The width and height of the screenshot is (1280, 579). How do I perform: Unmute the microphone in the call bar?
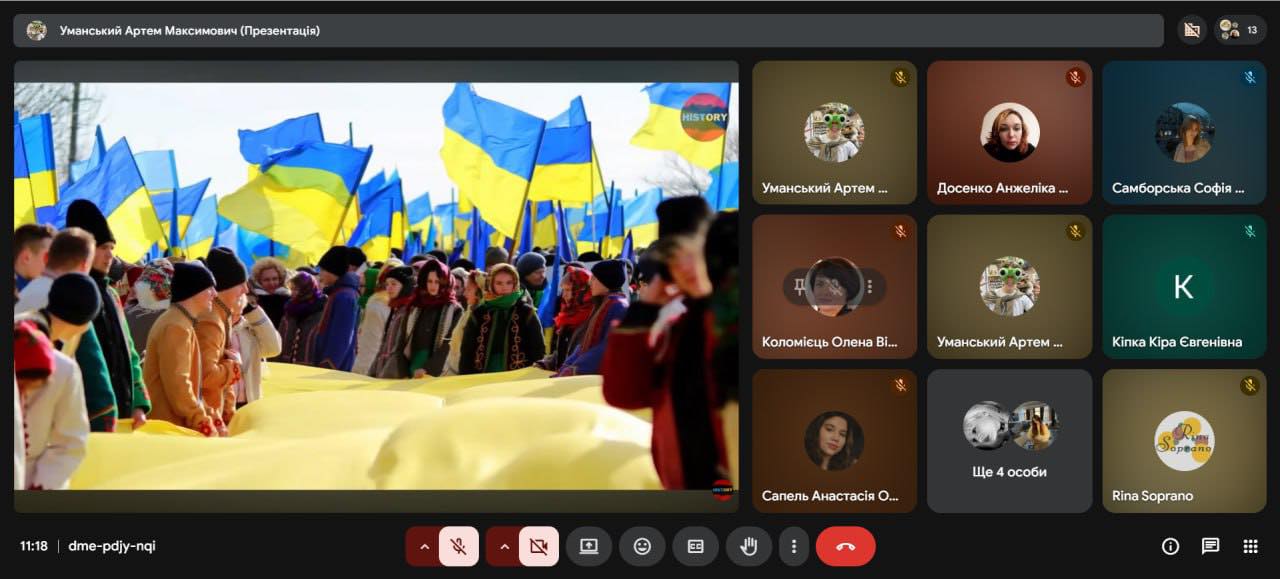coord(459,546)
